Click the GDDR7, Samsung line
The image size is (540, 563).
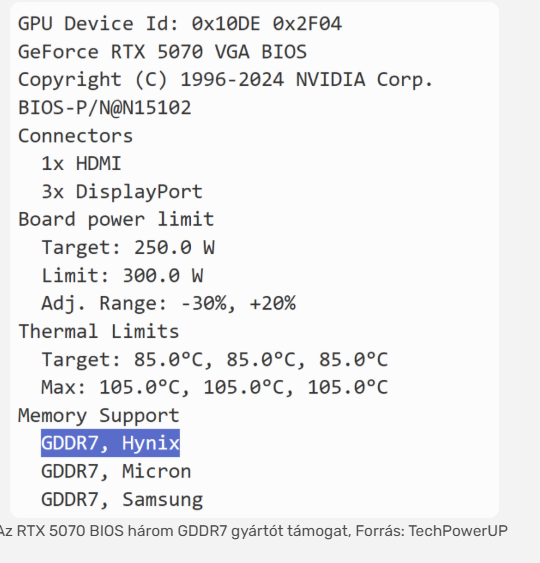tap(122, 499)
